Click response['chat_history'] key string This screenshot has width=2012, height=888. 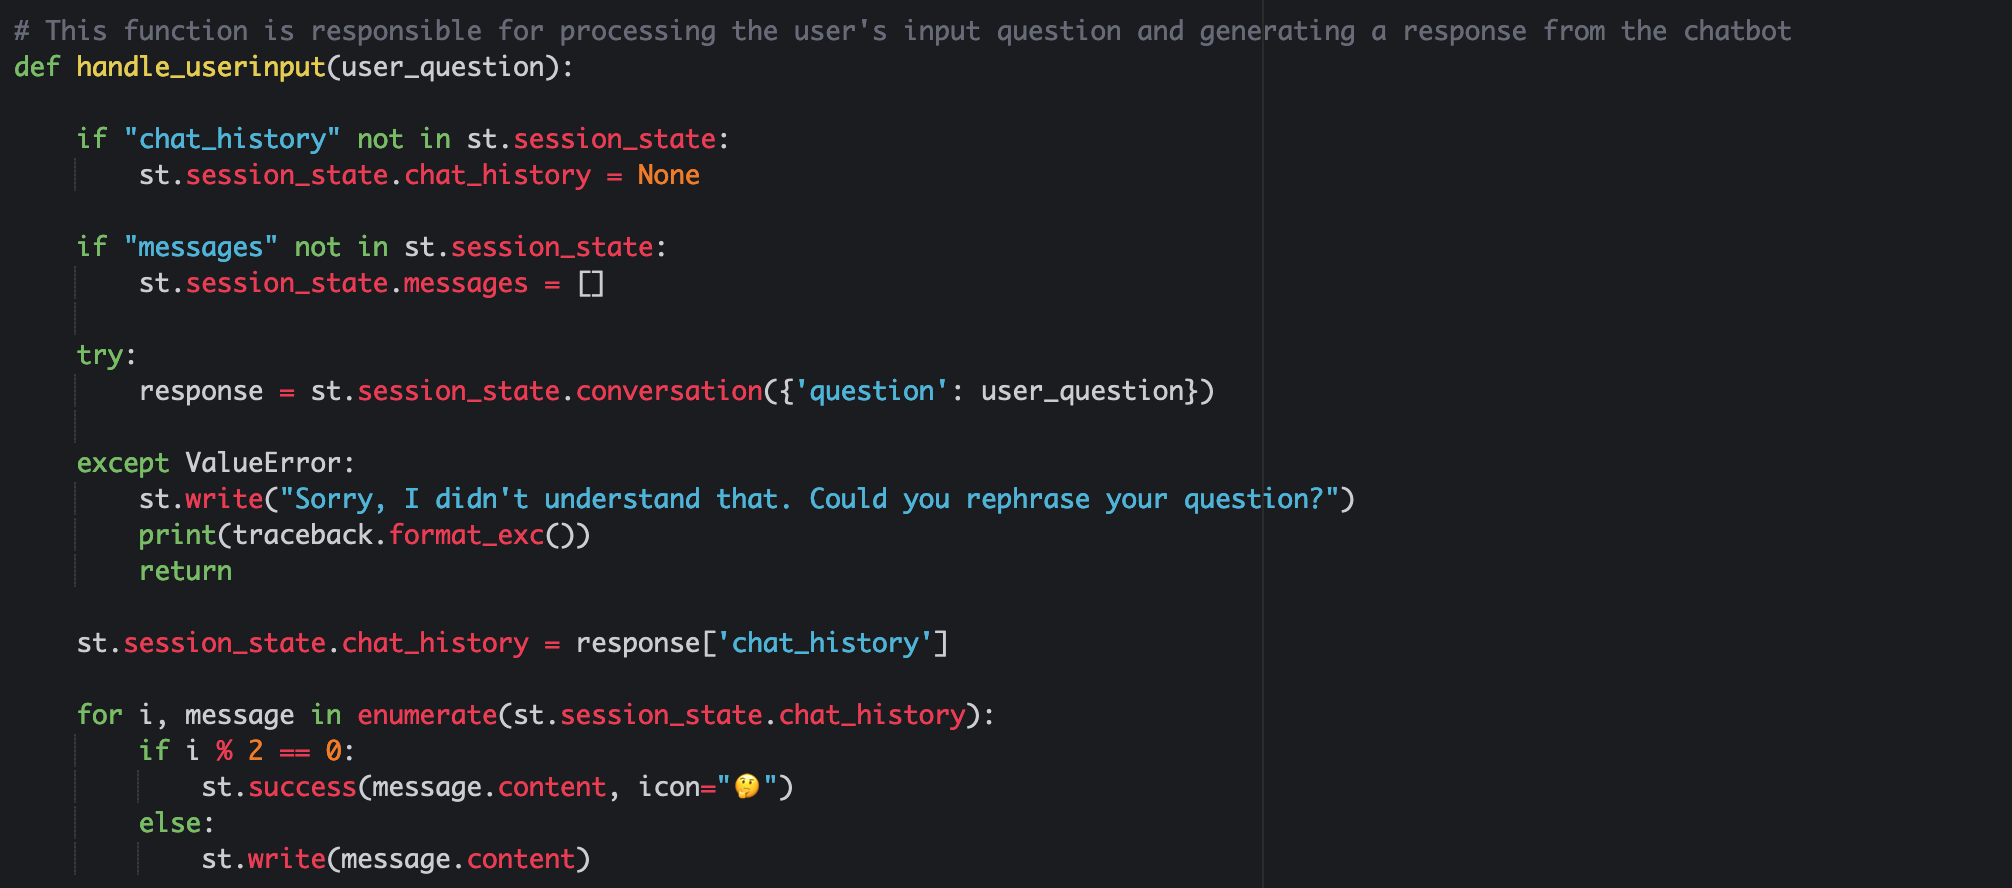pos(825,643)
